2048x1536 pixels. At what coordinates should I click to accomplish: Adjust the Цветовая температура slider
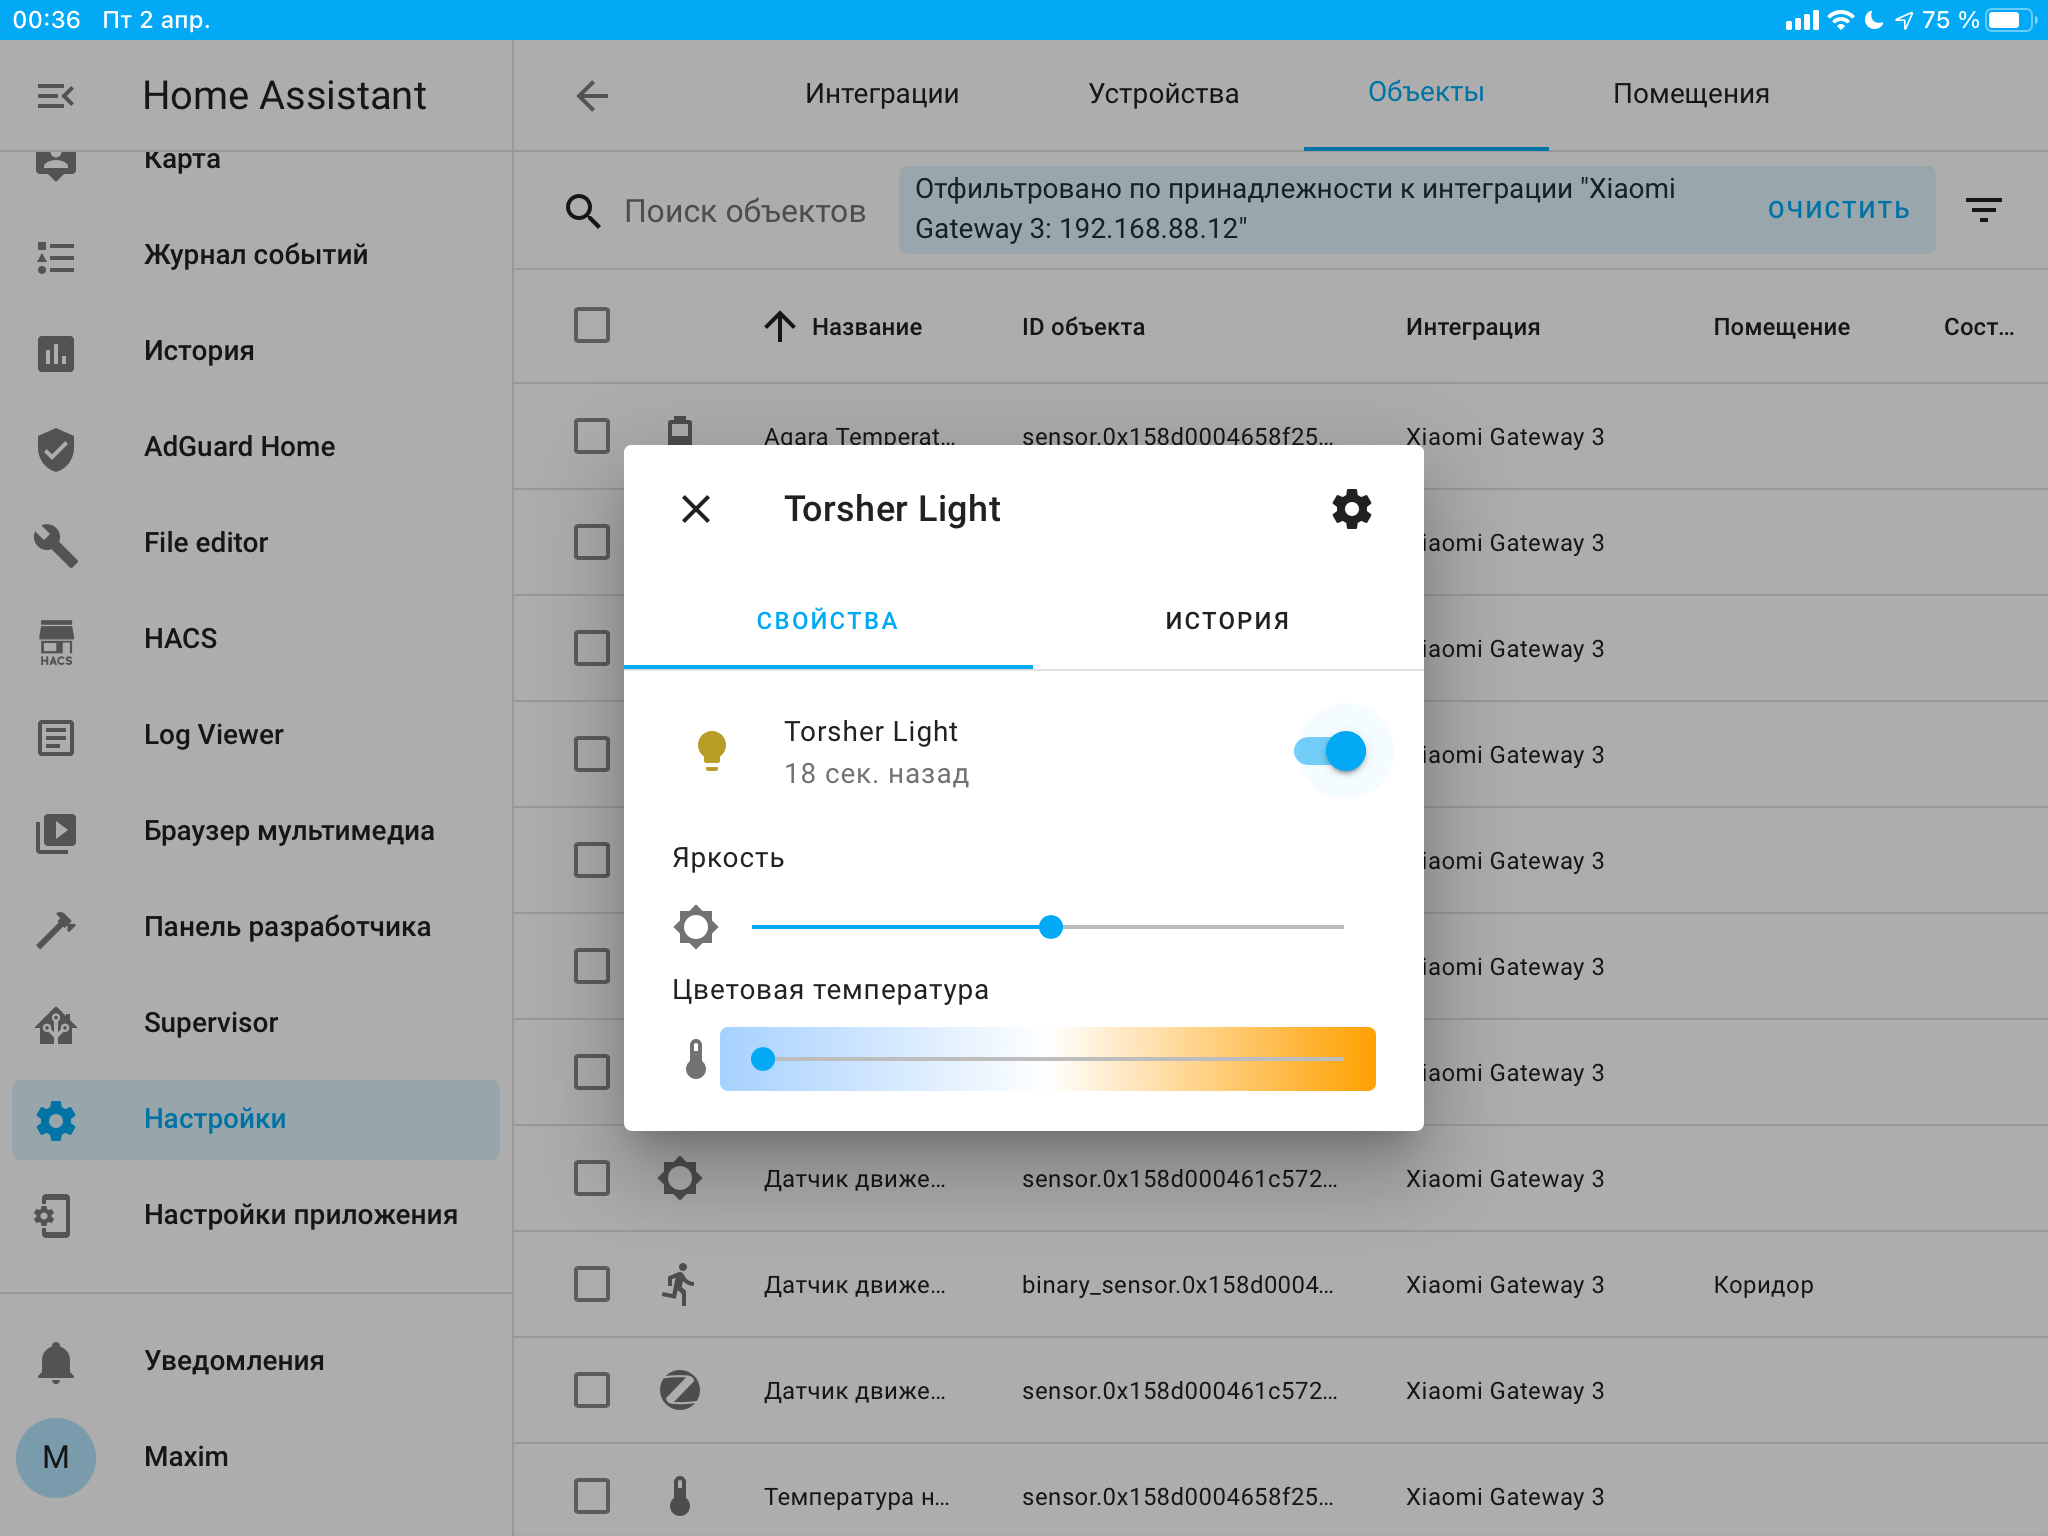[1048, 1059]
